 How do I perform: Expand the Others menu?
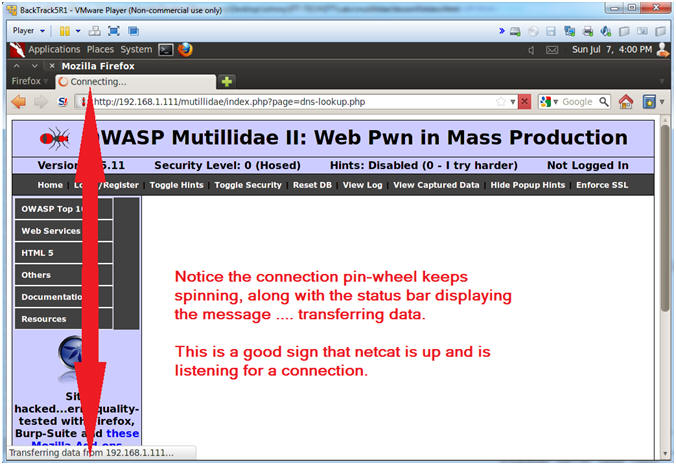point(64,275)
